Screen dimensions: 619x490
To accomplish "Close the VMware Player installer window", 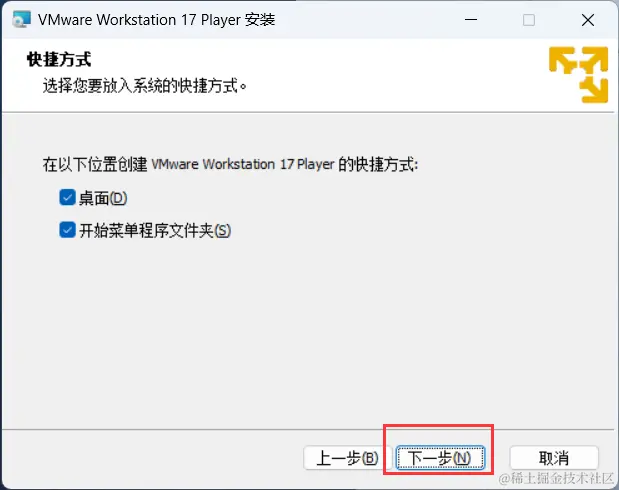I will coord(588,20).
